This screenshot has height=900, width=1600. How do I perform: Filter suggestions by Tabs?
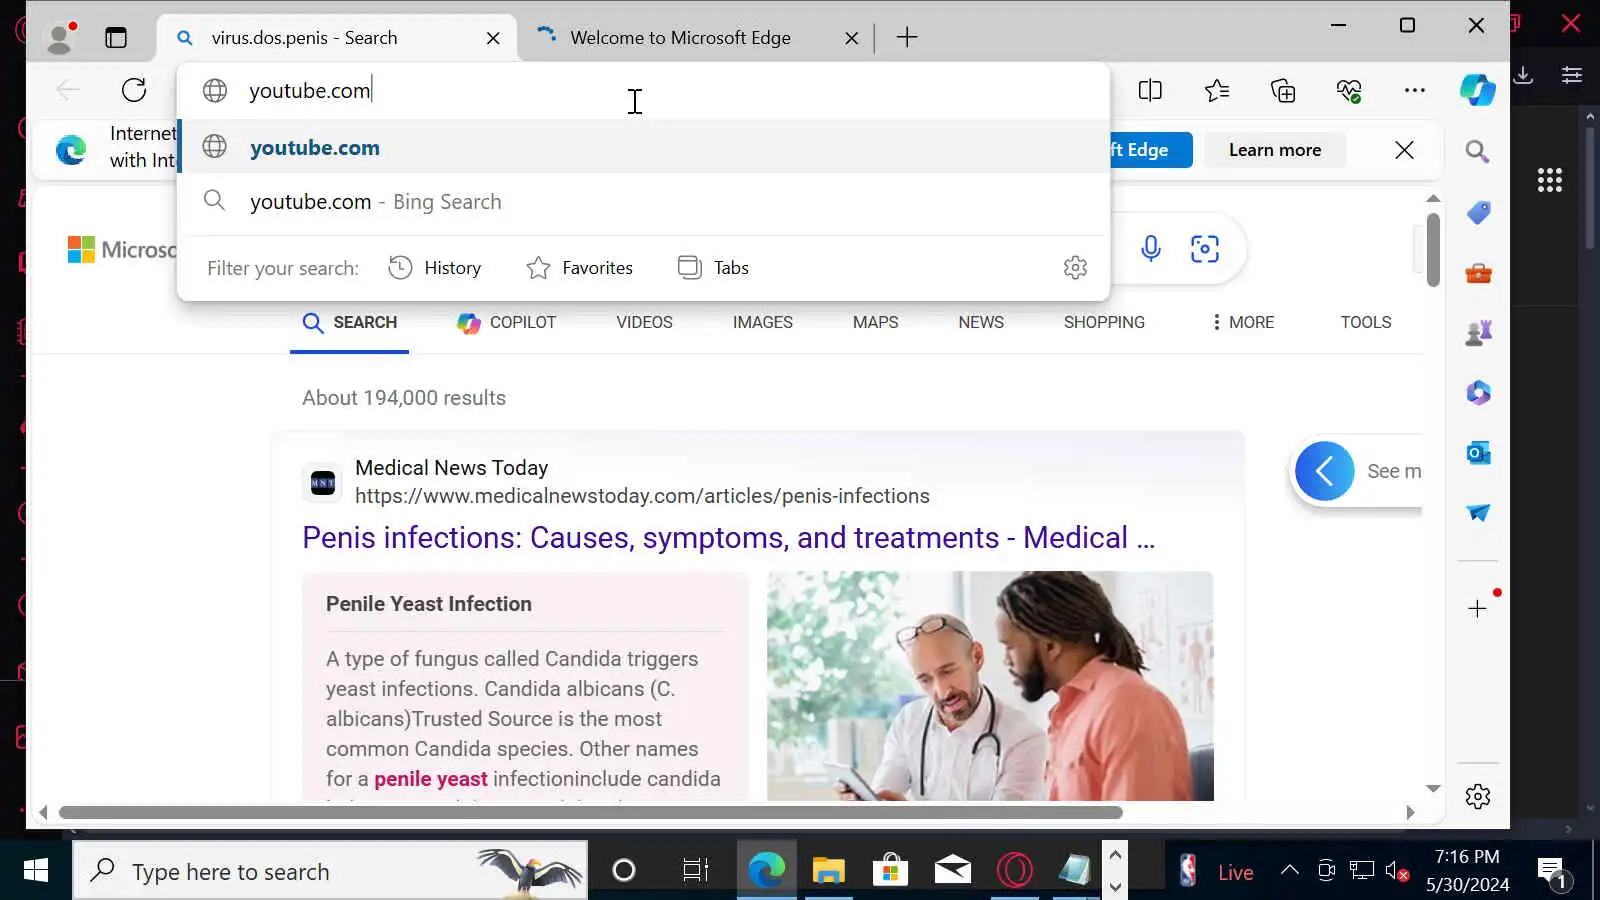pyautogui.click(x=713, y=267)
